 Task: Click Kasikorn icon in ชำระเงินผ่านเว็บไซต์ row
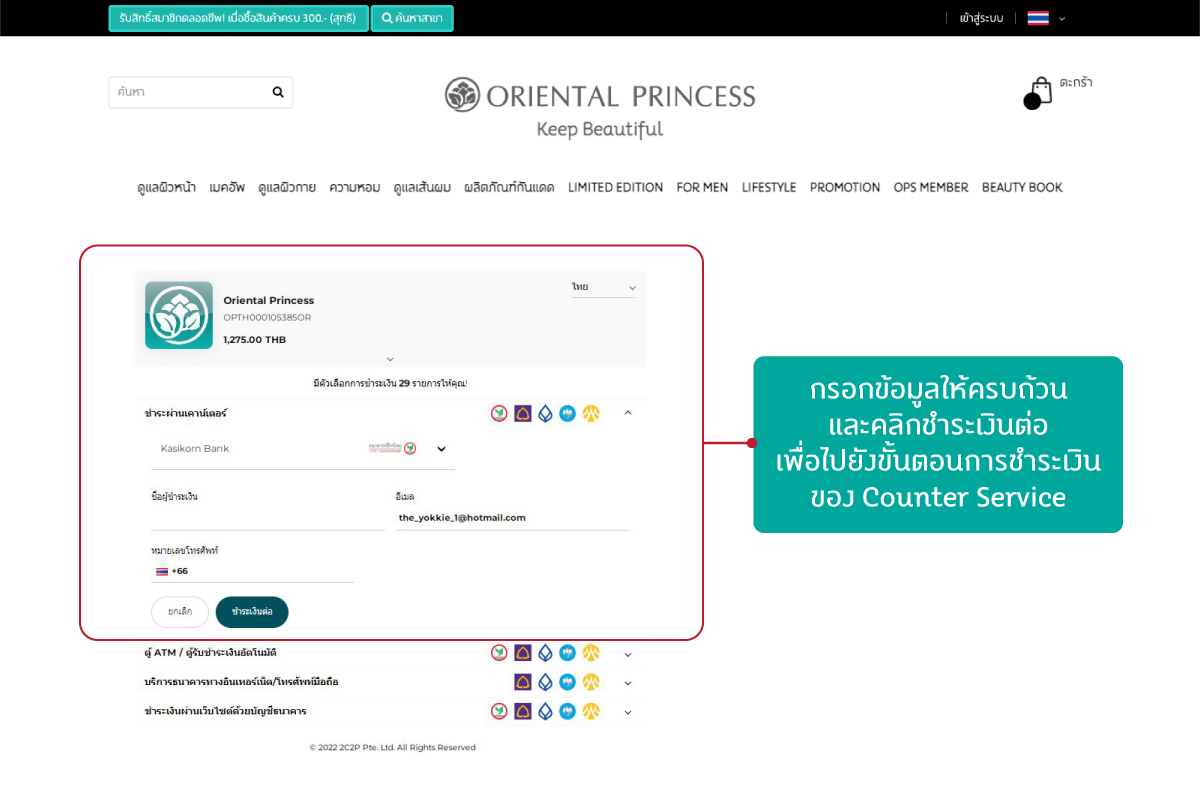pos(499,711)
